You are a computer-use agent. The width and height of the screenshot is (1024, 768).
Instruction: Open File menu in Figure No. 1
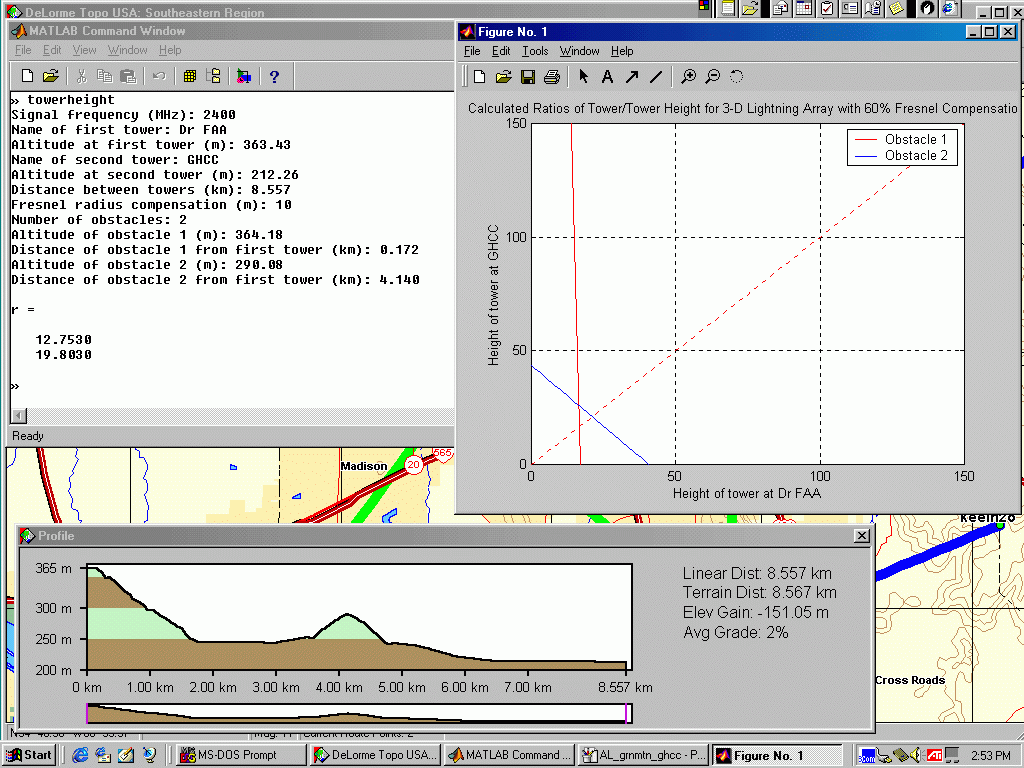pyautogui.click(x=472, y=51)
